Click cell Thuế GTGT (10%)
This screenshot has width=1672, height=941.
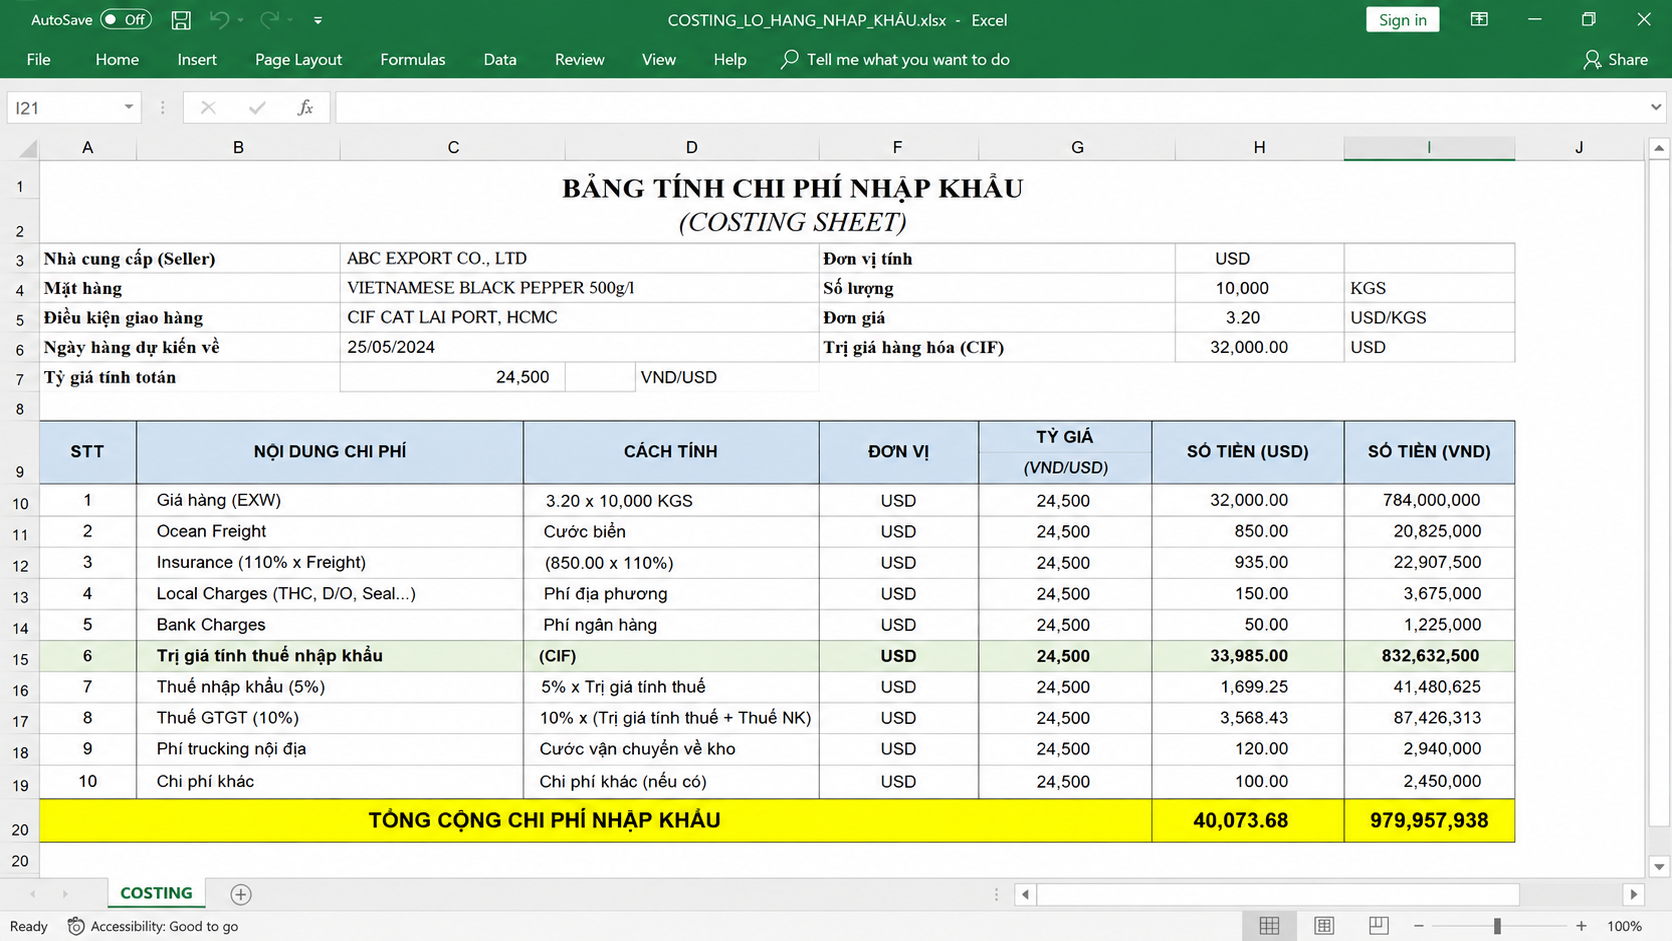329,717
